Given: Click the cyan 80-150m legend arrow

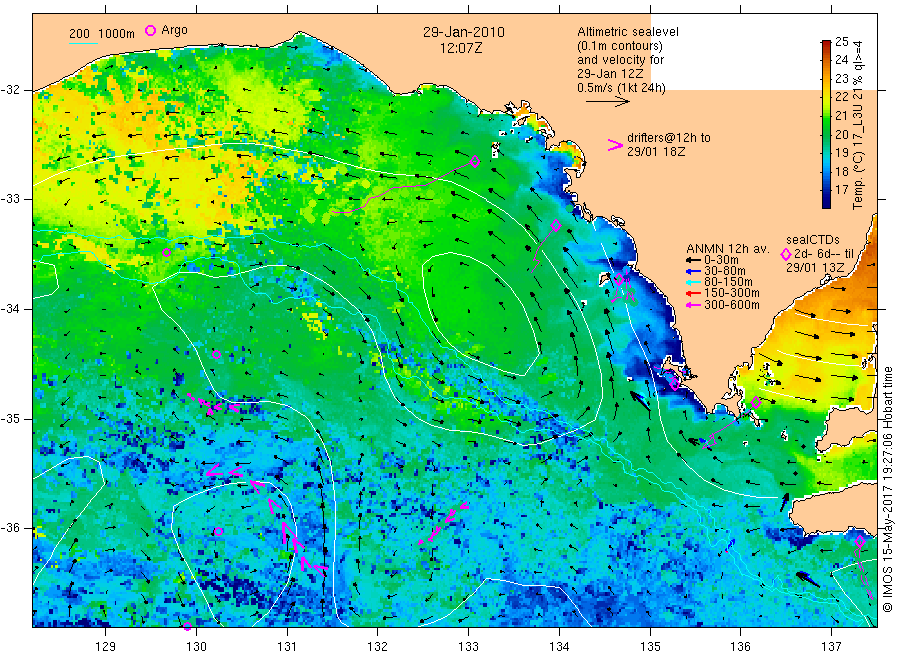Looking at the screenshot, I should [x=693, y=282].
